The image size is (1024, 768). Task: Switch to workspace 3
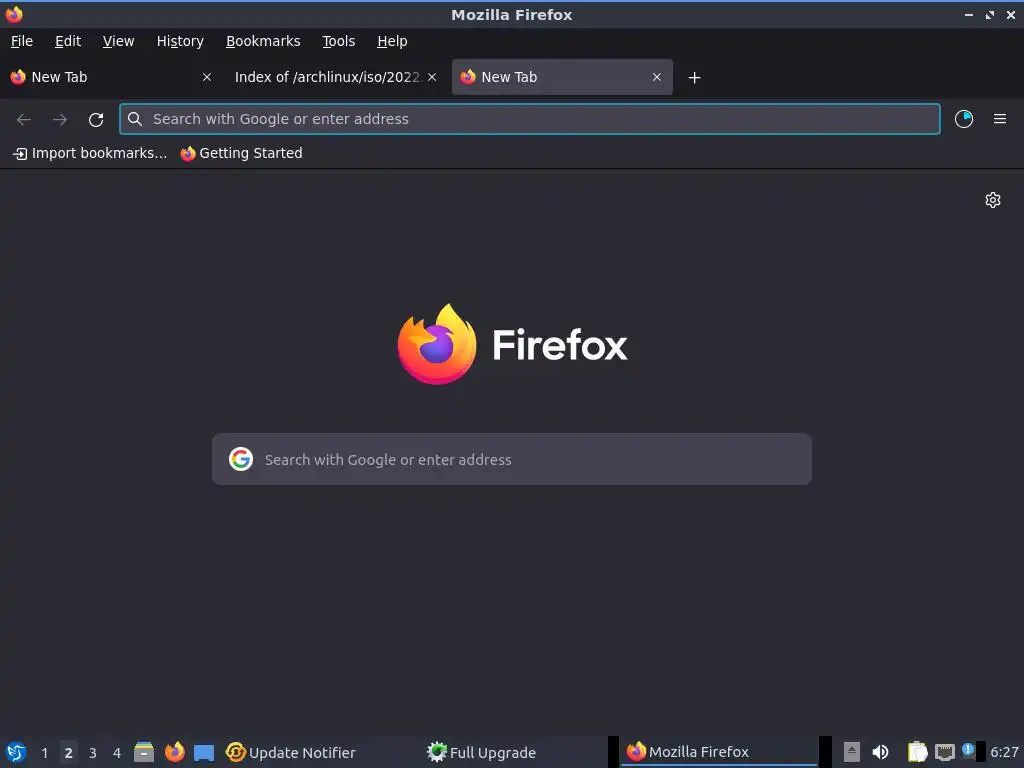(x=93, y=752)
